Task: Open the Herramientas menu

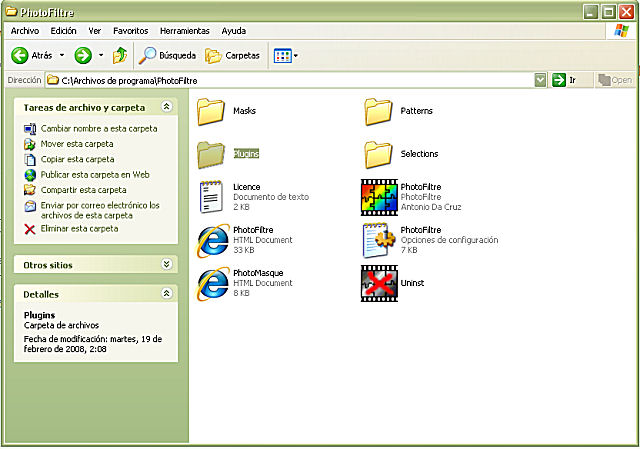Action: [x=184, y=31]
